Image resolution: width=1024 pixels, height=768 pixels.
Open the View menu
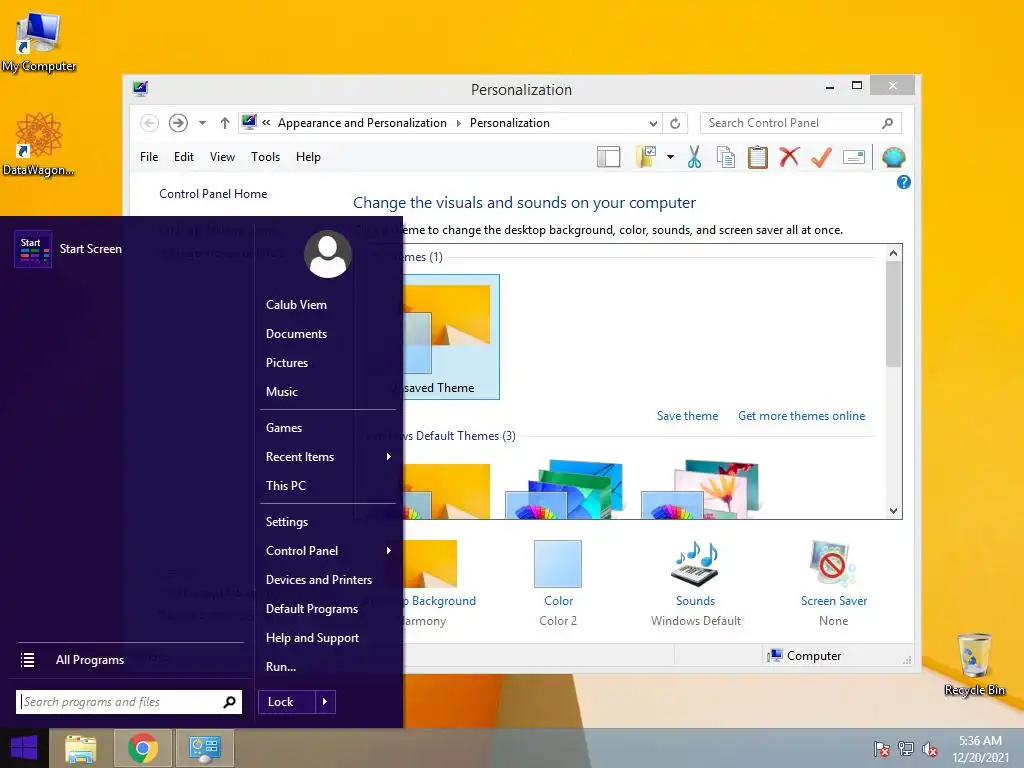click(222, 157)
